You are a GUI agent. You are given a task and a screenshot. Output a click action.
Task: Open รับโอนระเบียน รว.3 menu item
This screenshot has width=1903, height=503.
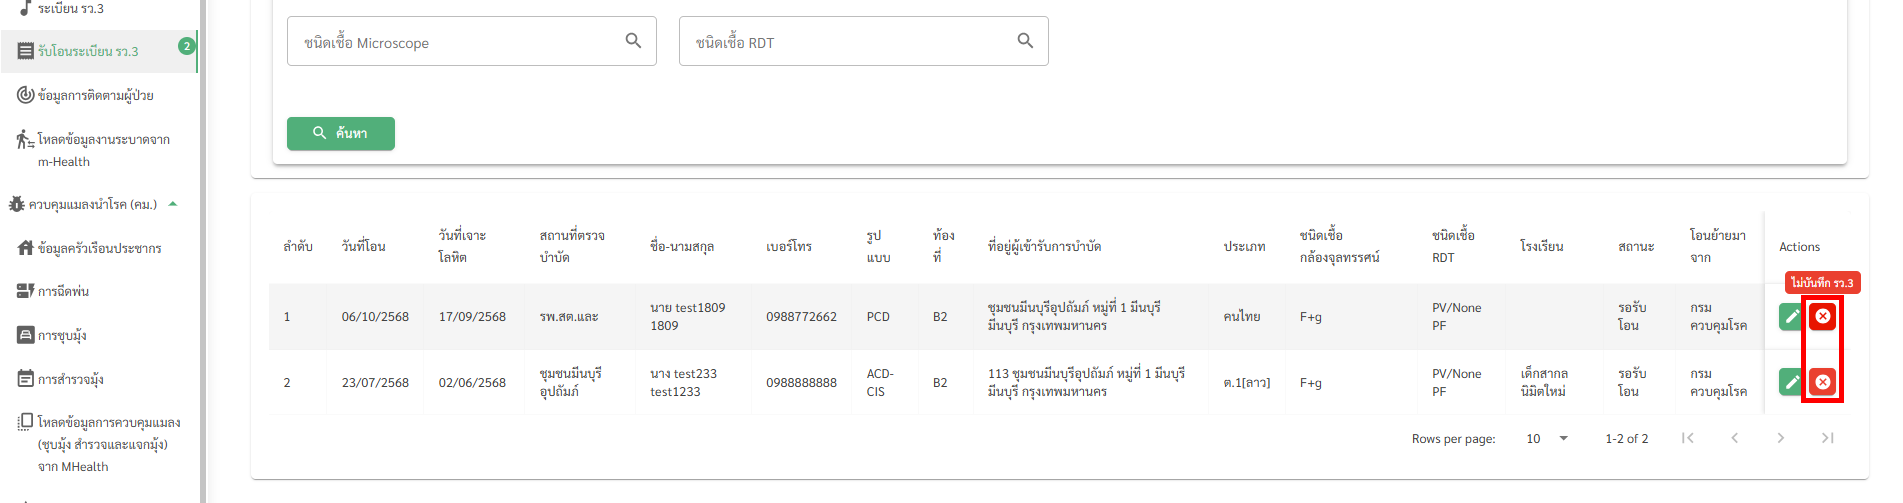(x=88, y=51)
